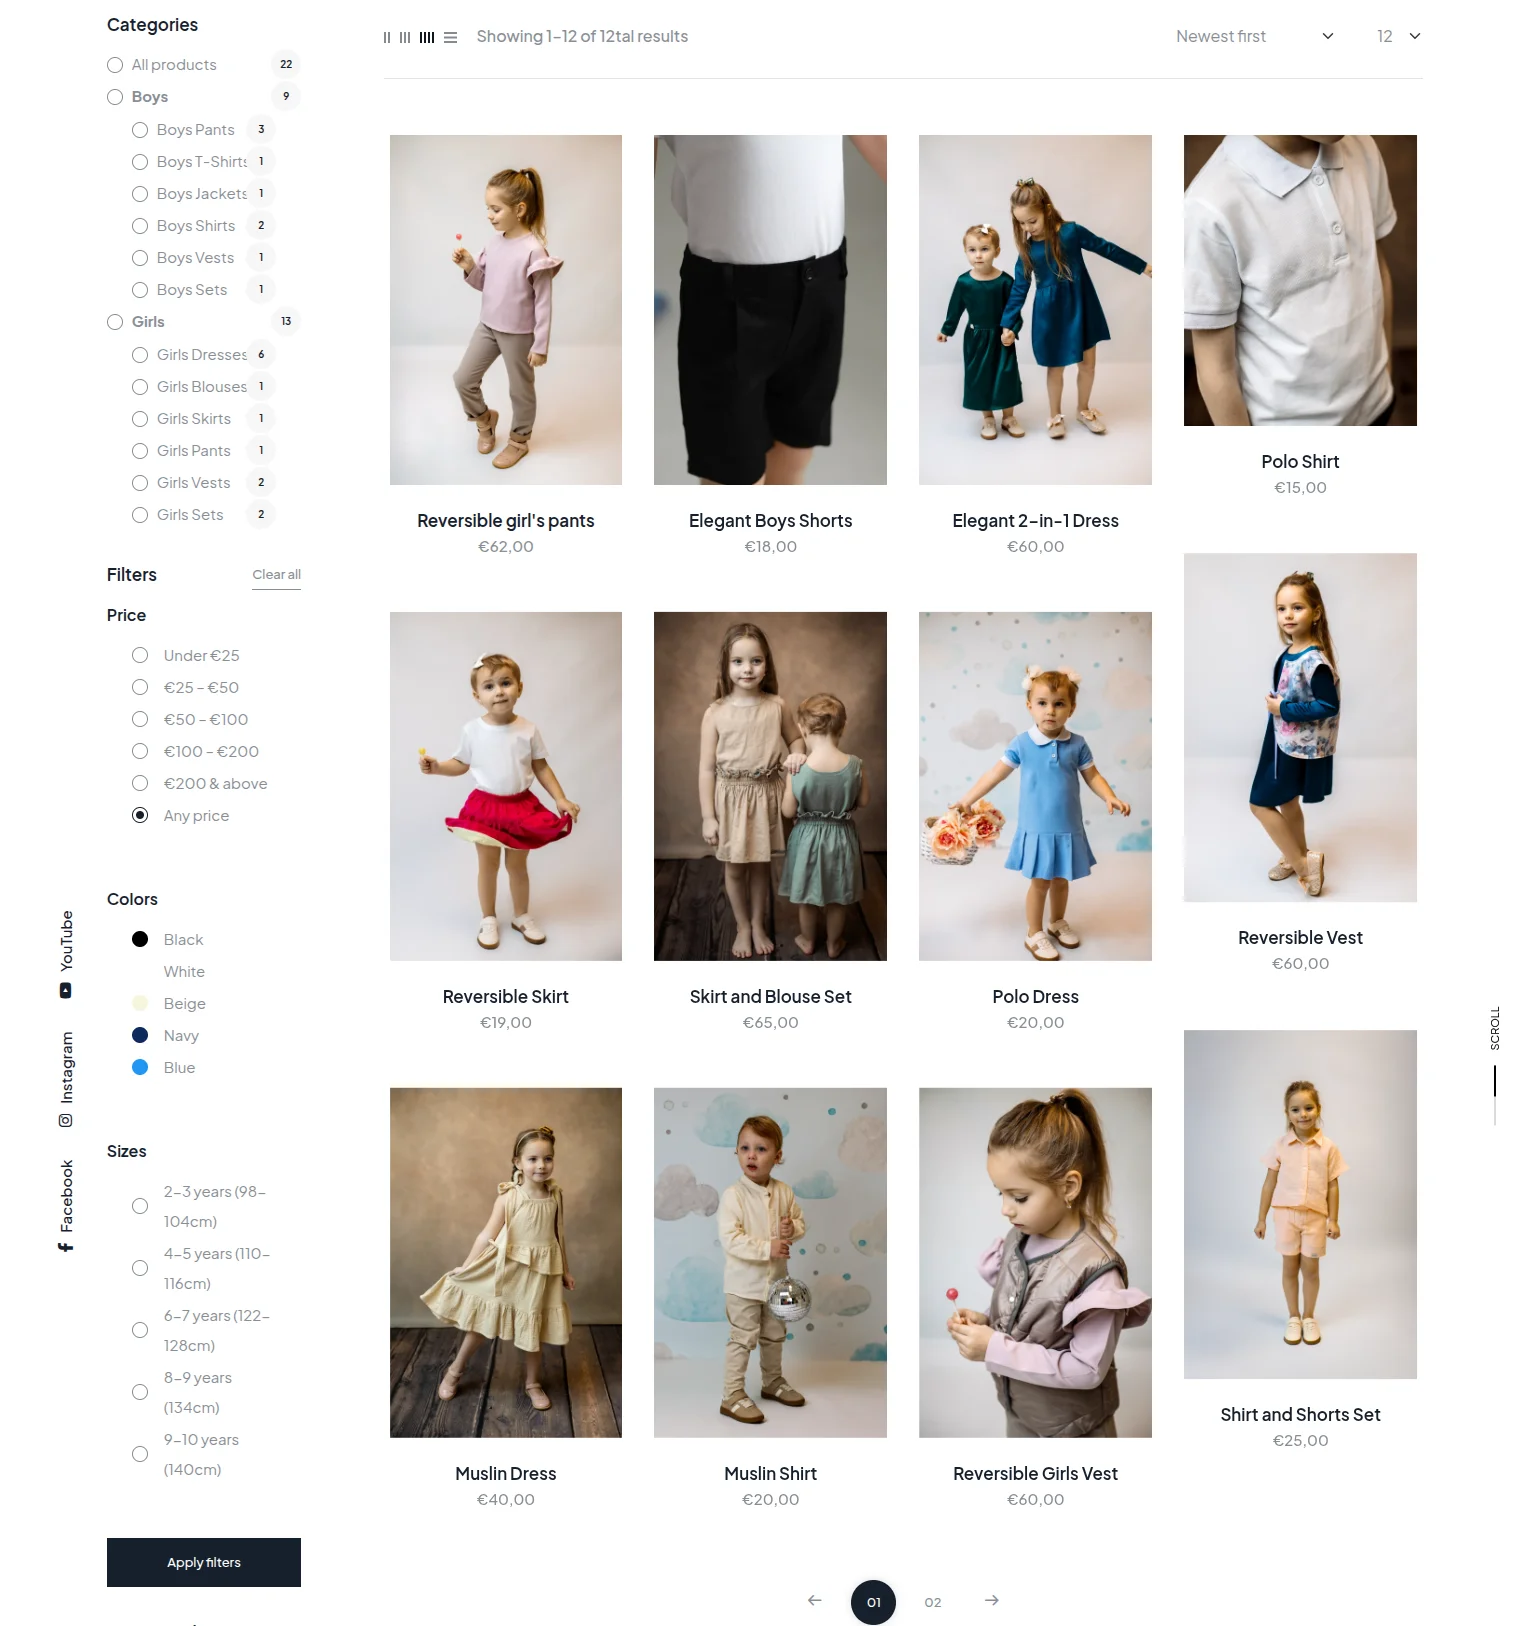
Task: Click the Clear all filters link
Action: (276, 574)
